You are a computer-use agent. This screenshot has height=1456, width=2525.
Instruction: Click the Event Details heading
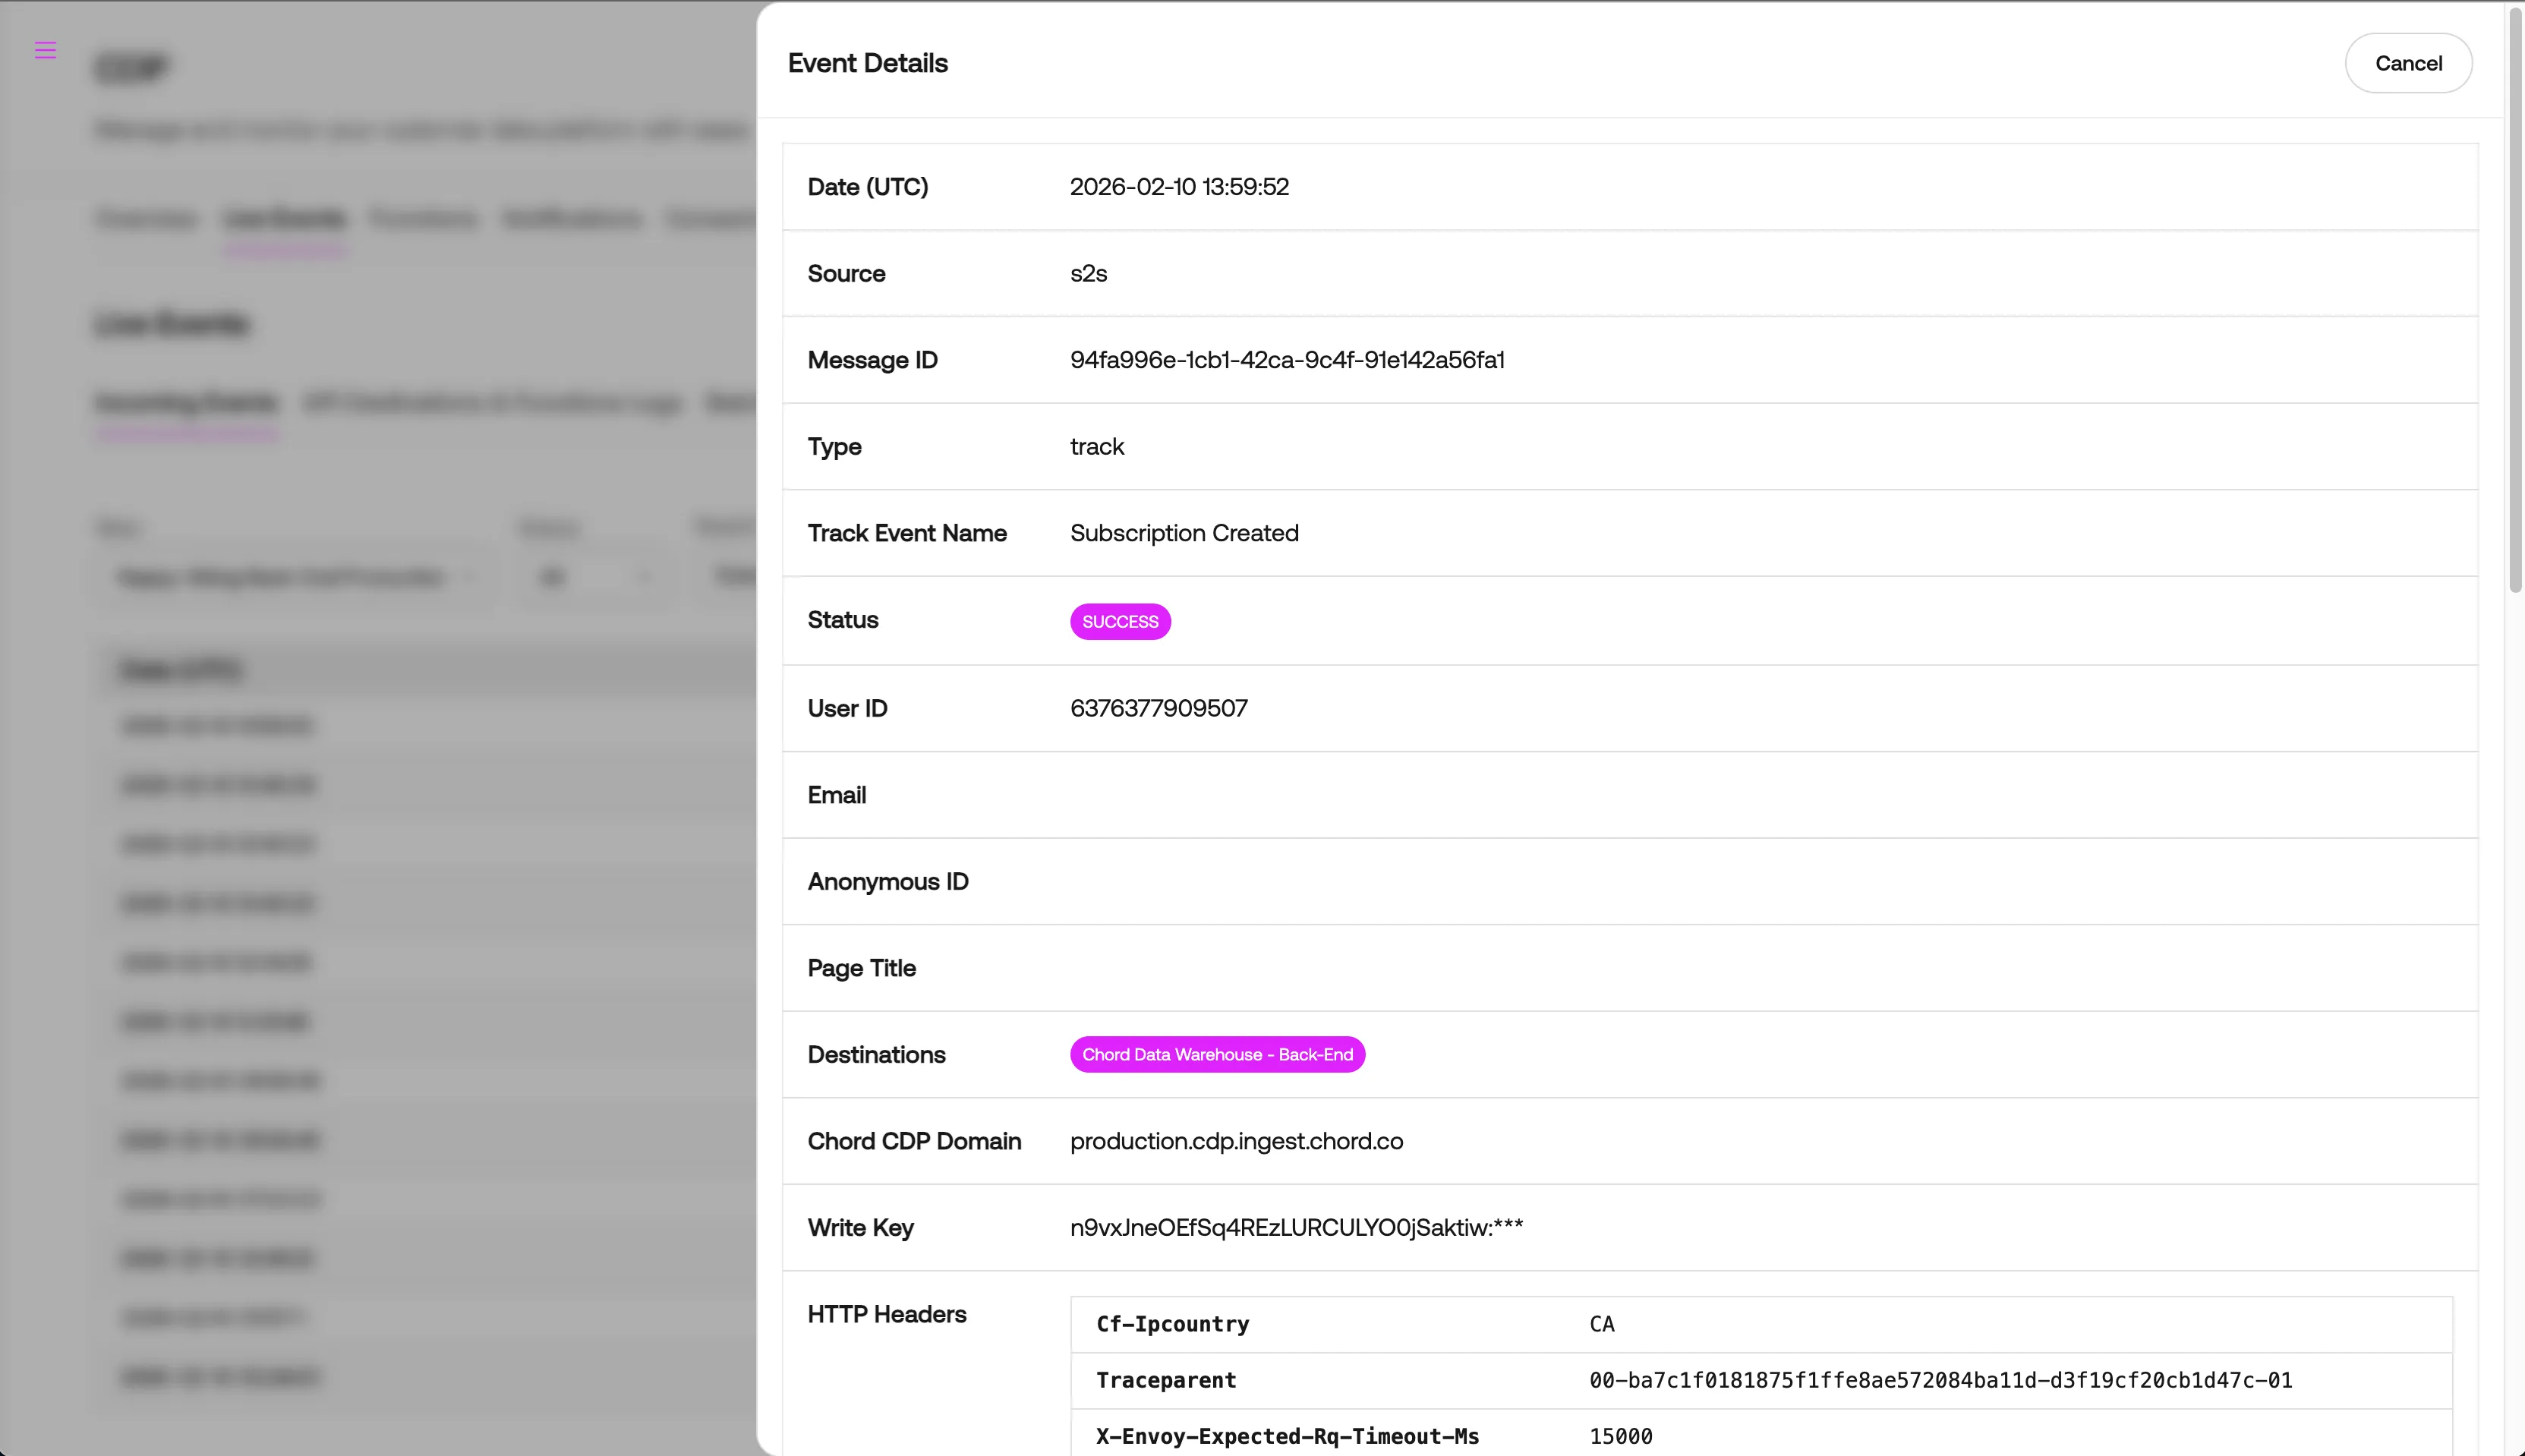[x=867, y=63]
